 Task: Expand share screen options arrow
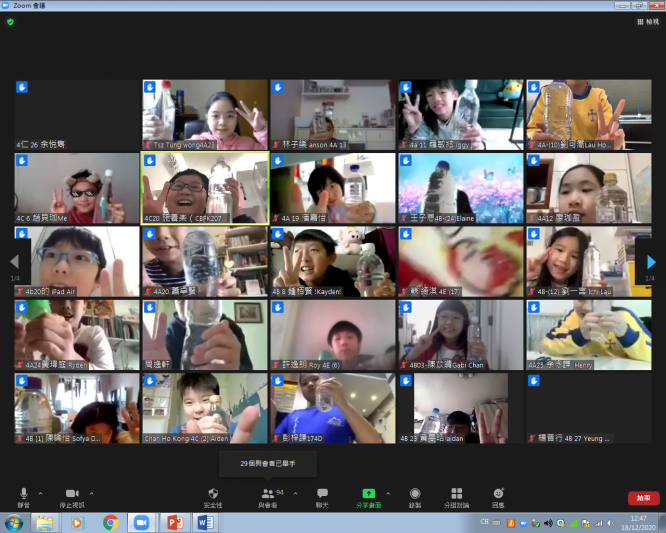tap(388, 493)
